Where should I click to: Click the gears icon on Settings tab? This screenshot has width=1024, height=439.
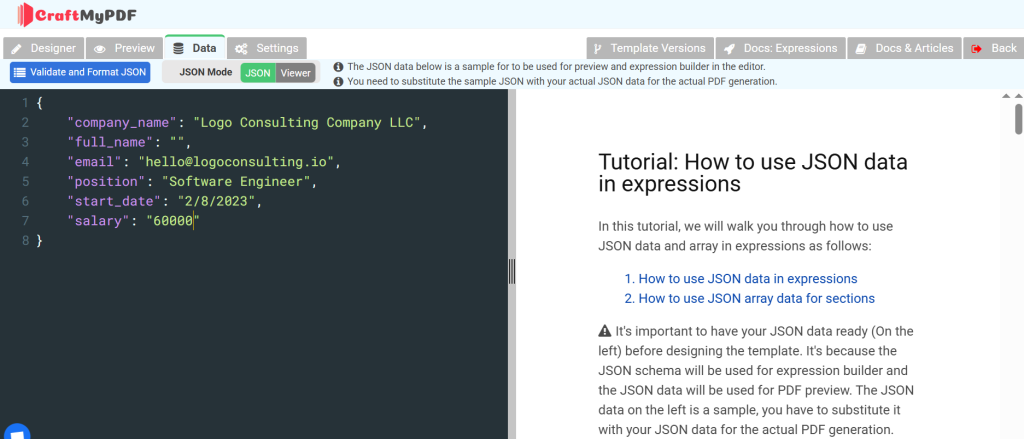pyautogui.click(x=241, y=48)
